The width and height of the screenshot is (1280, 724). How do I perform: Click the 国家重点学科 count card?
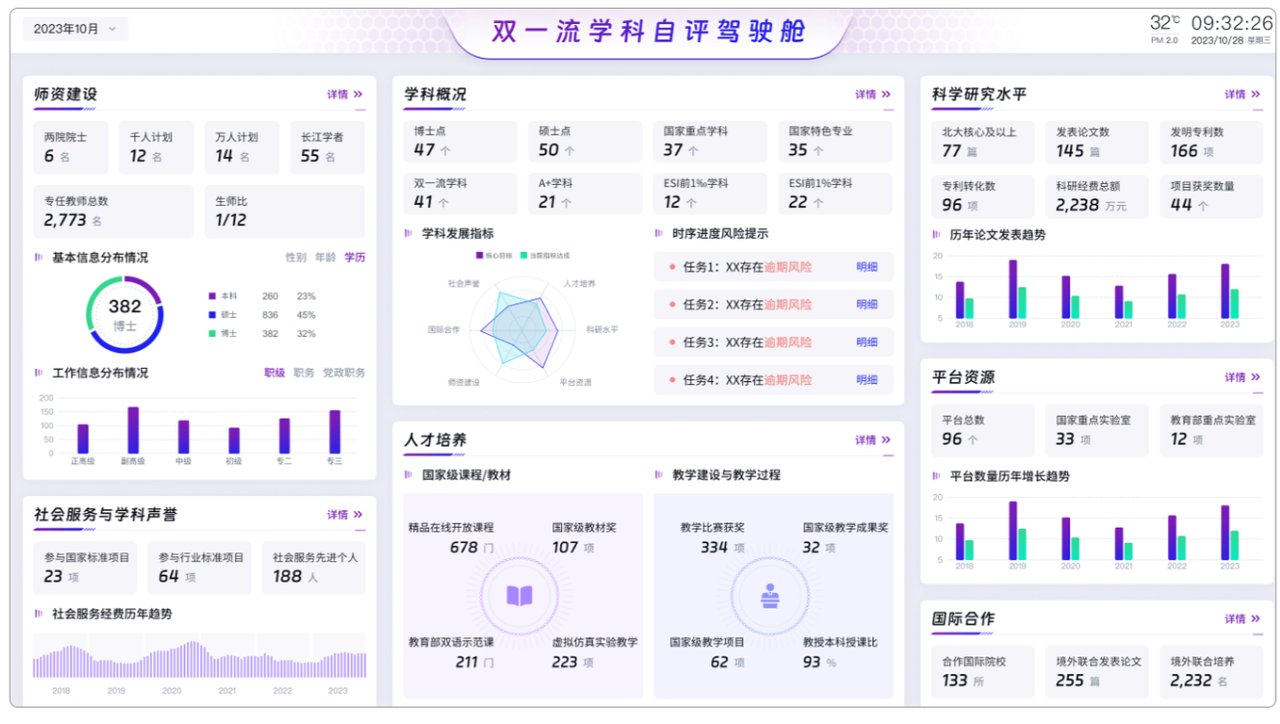click(x=710, y=141)
